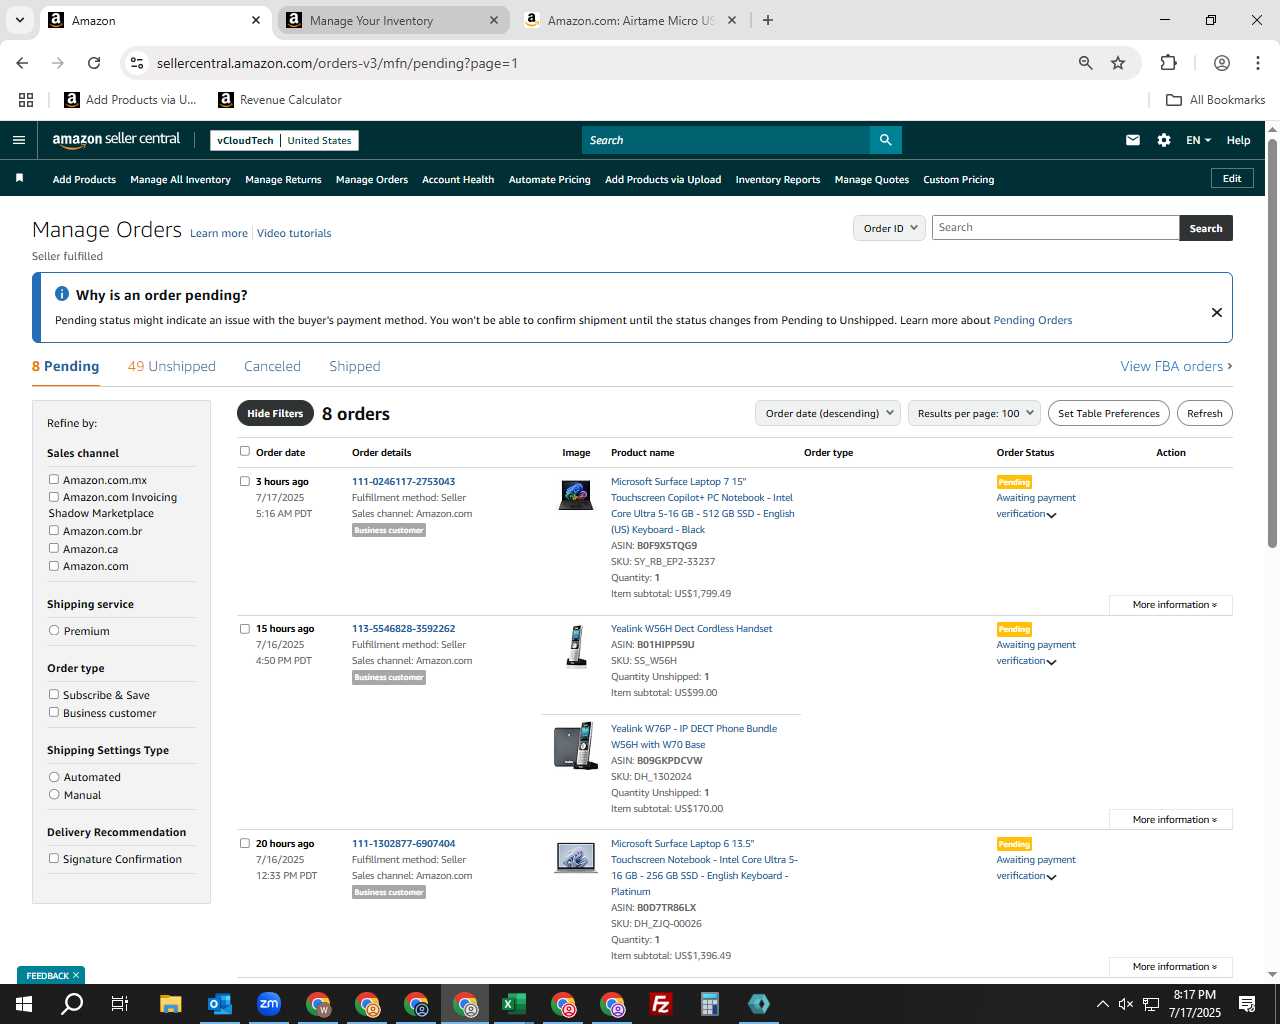The height and width of the screenshot is (1024, 1280).
Task: Select all orders checkbox in table header
Action: tap(245, 451)
